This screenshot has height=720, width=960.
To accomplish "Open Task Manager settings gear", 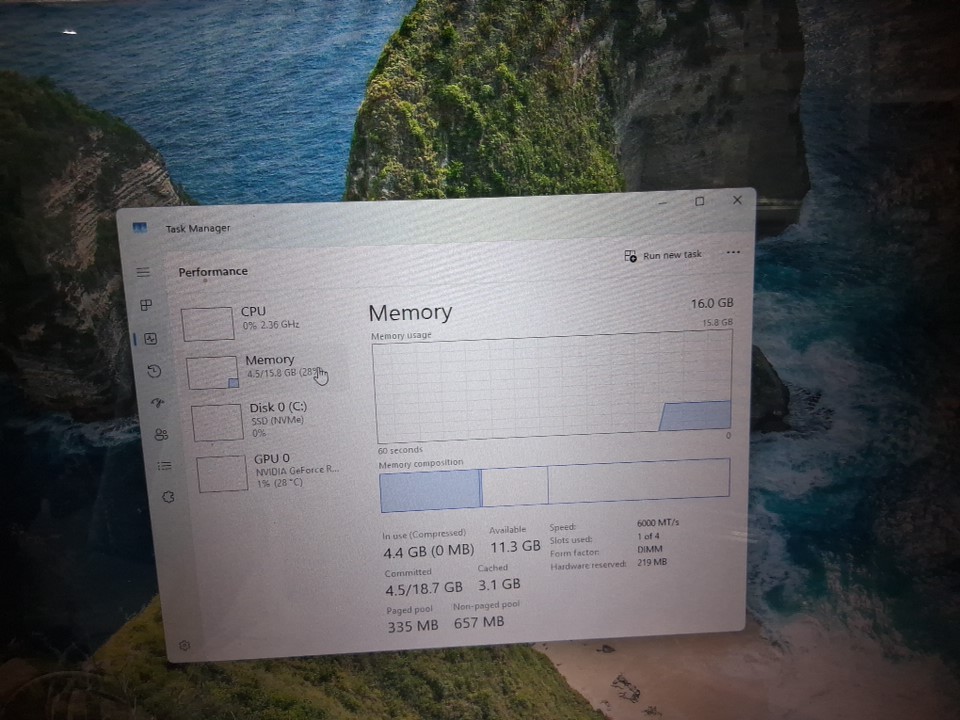I will point(184,646).
